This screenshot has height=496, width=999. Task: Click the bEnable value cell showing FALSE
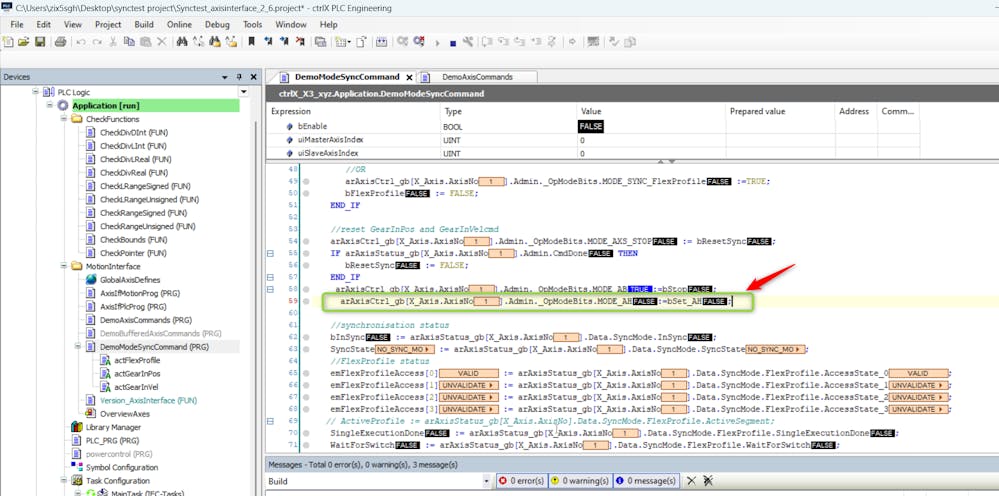[591, 127]
